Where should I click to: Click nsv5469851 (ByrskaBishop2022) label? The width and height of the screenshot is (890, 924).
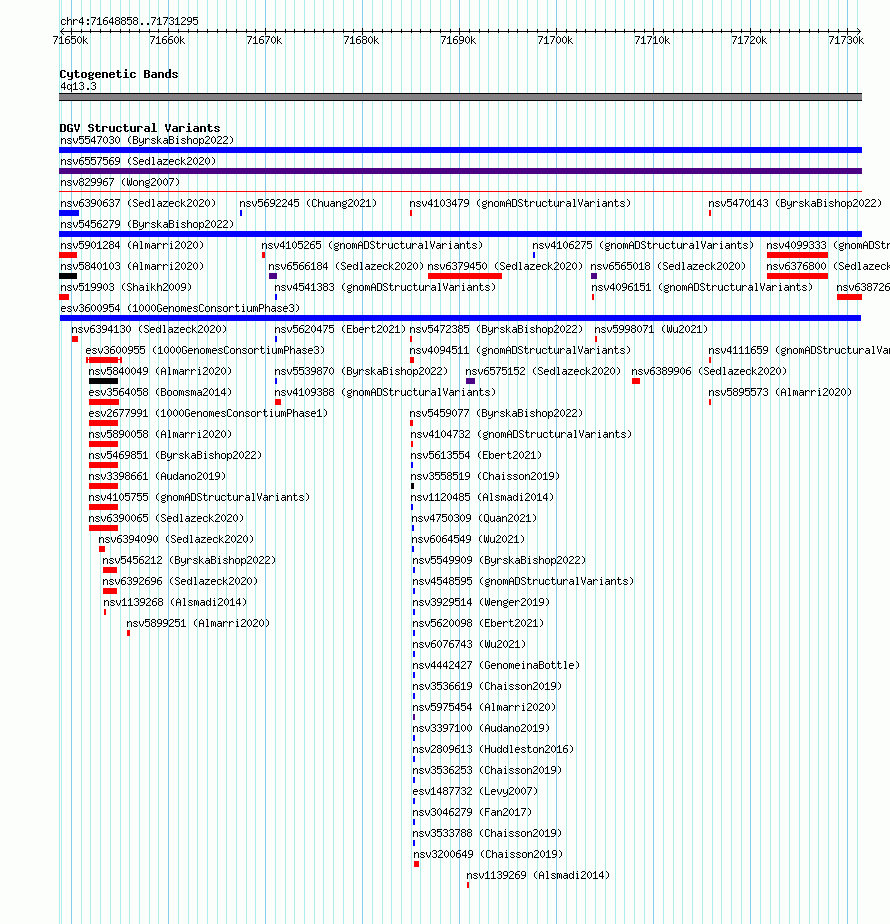coord(175,456)
